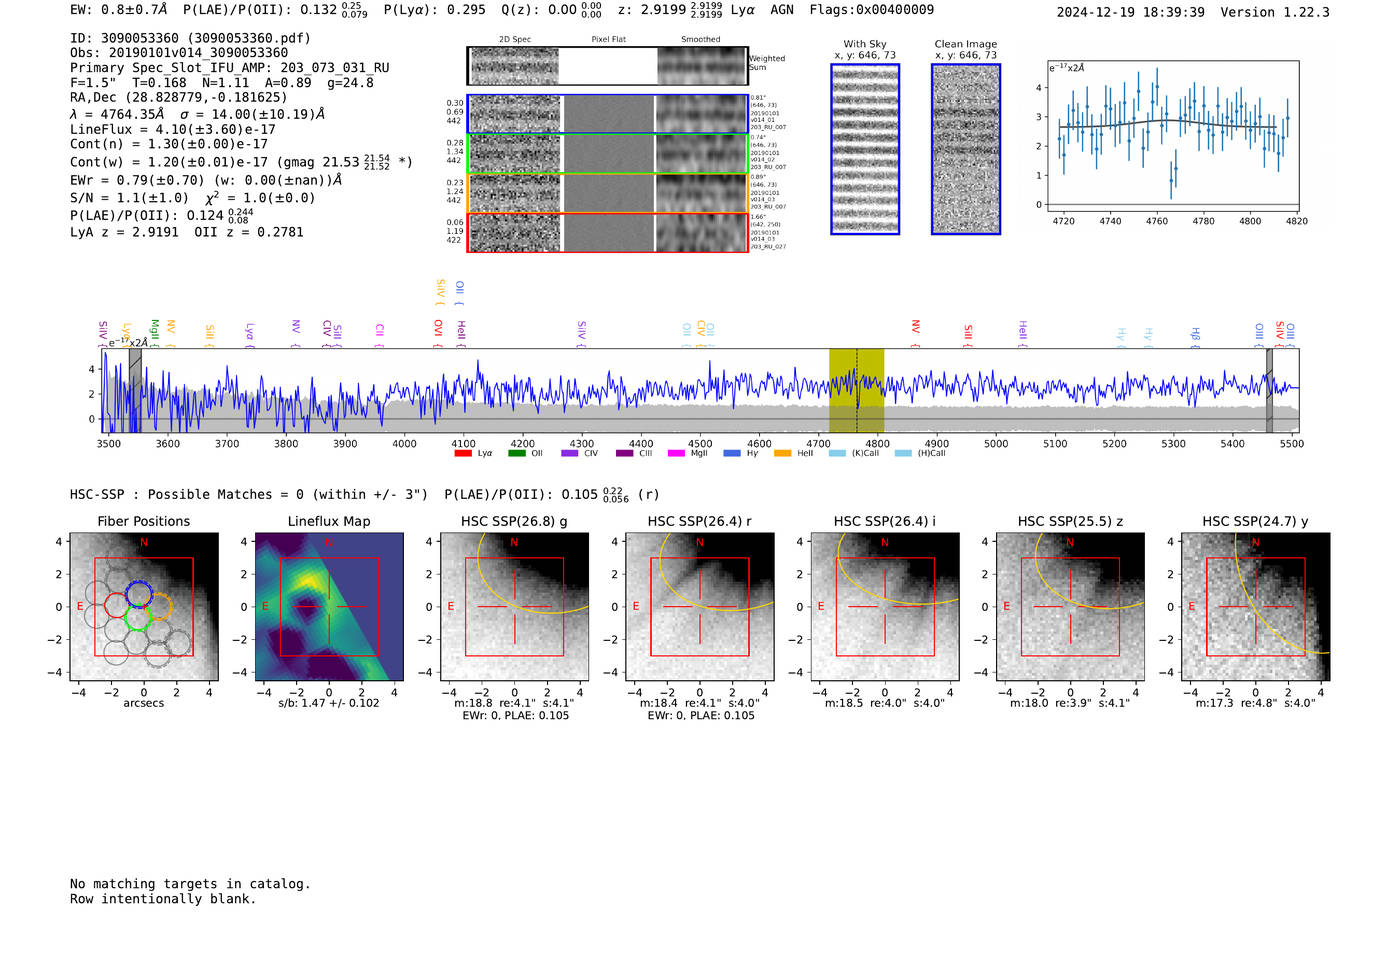The width and height of the screenshot is (1400, 953).
Task: Click the 'Primary Spec_Slot_IFU_AMP' line
Action: (230, 68)
